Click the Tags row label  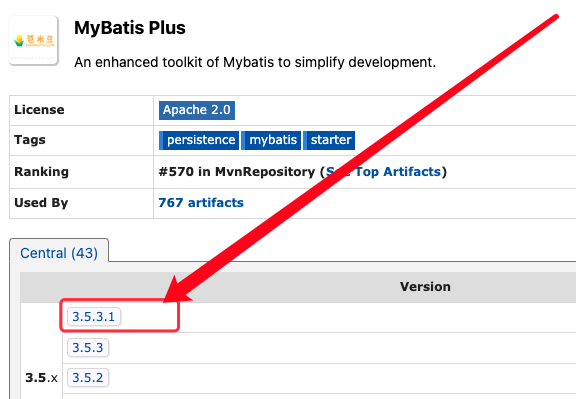pyautogui.click(x=30, y=140)
